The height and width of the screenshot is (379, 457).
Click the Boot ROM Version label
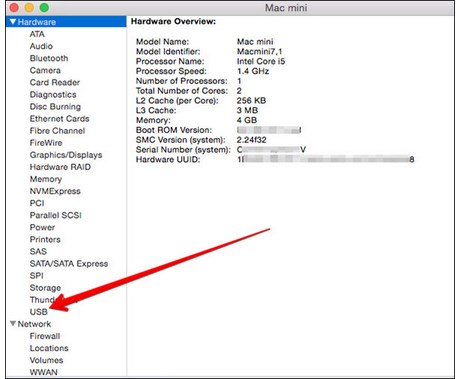[x=174, y=130]
